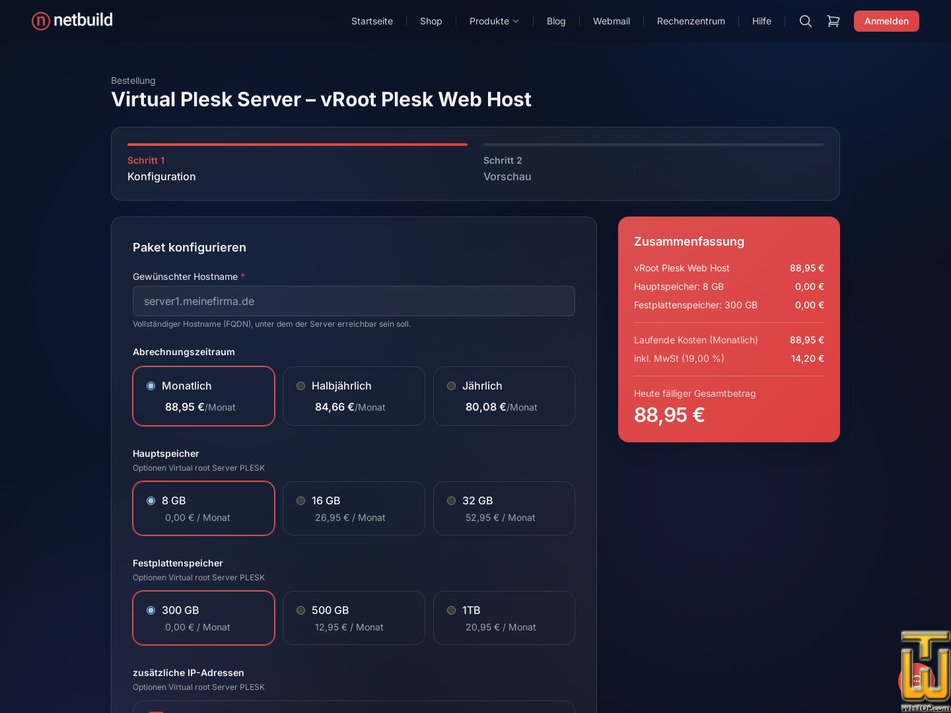Viewport: 951px width, 713px height.
Task: Expand the Produkte menu chevron
Action: click(x=516, y=21)
